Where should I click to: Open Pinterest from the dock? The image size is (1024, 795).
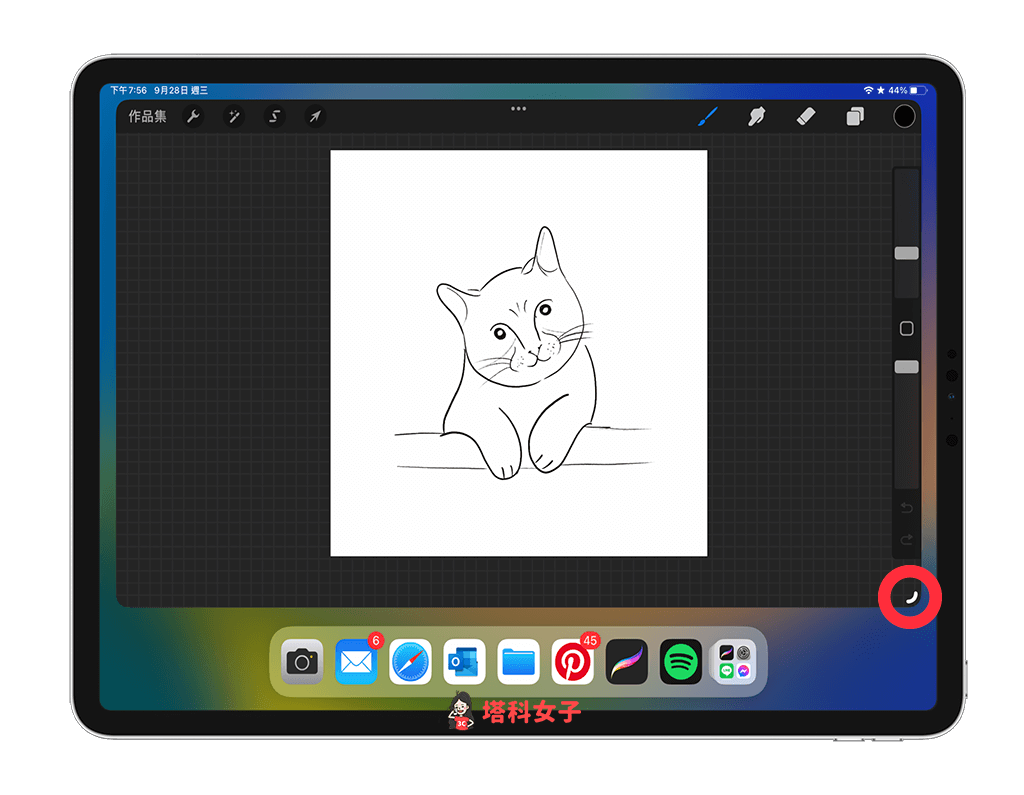pos(573,662)
